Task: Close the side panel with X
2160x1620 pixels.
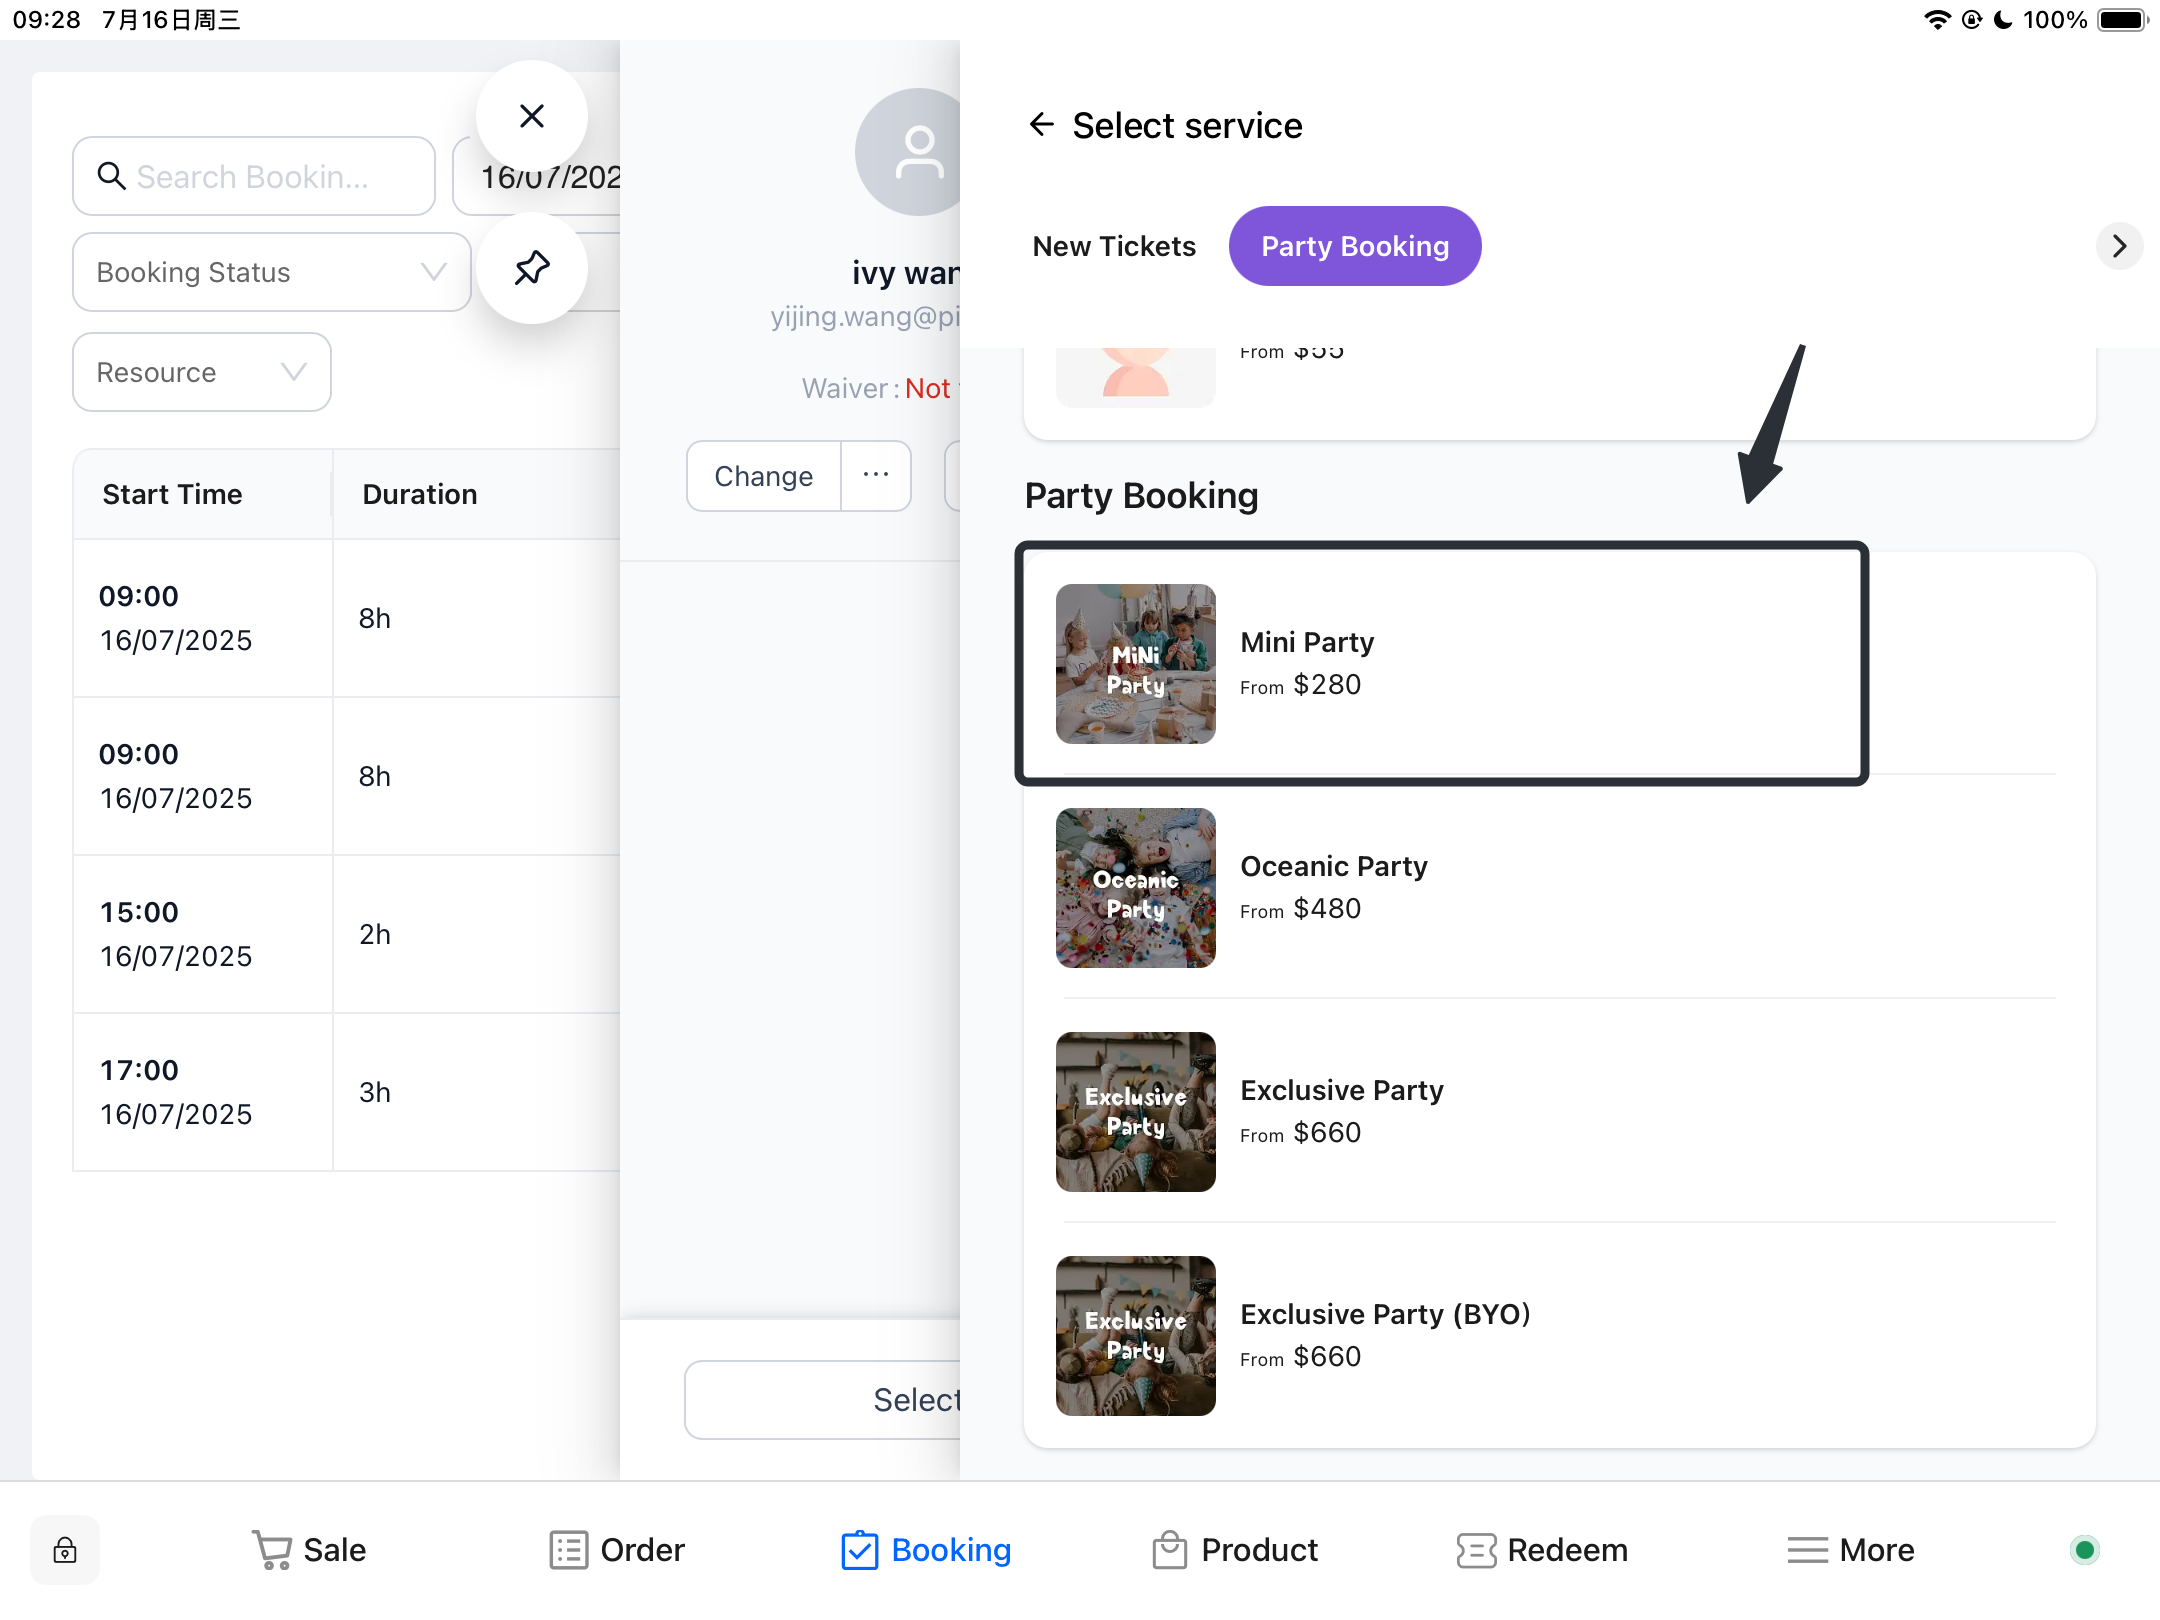Action: [x=531, y=116]
